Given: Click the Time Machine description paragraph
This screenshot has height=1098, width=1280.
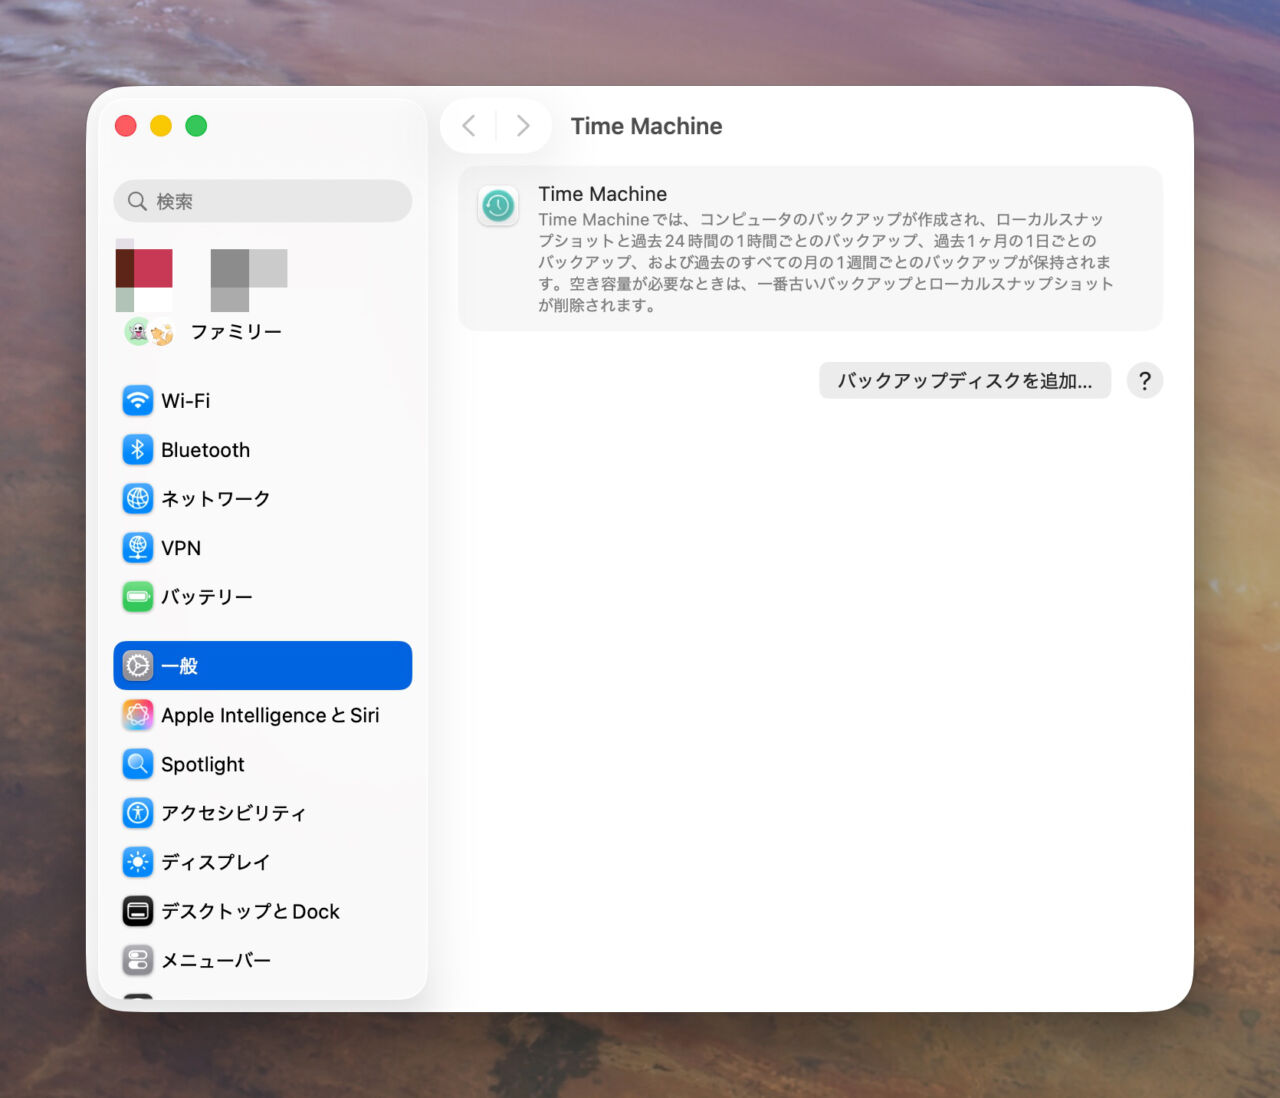Looking at the screenshot, I should click(826, 262).
